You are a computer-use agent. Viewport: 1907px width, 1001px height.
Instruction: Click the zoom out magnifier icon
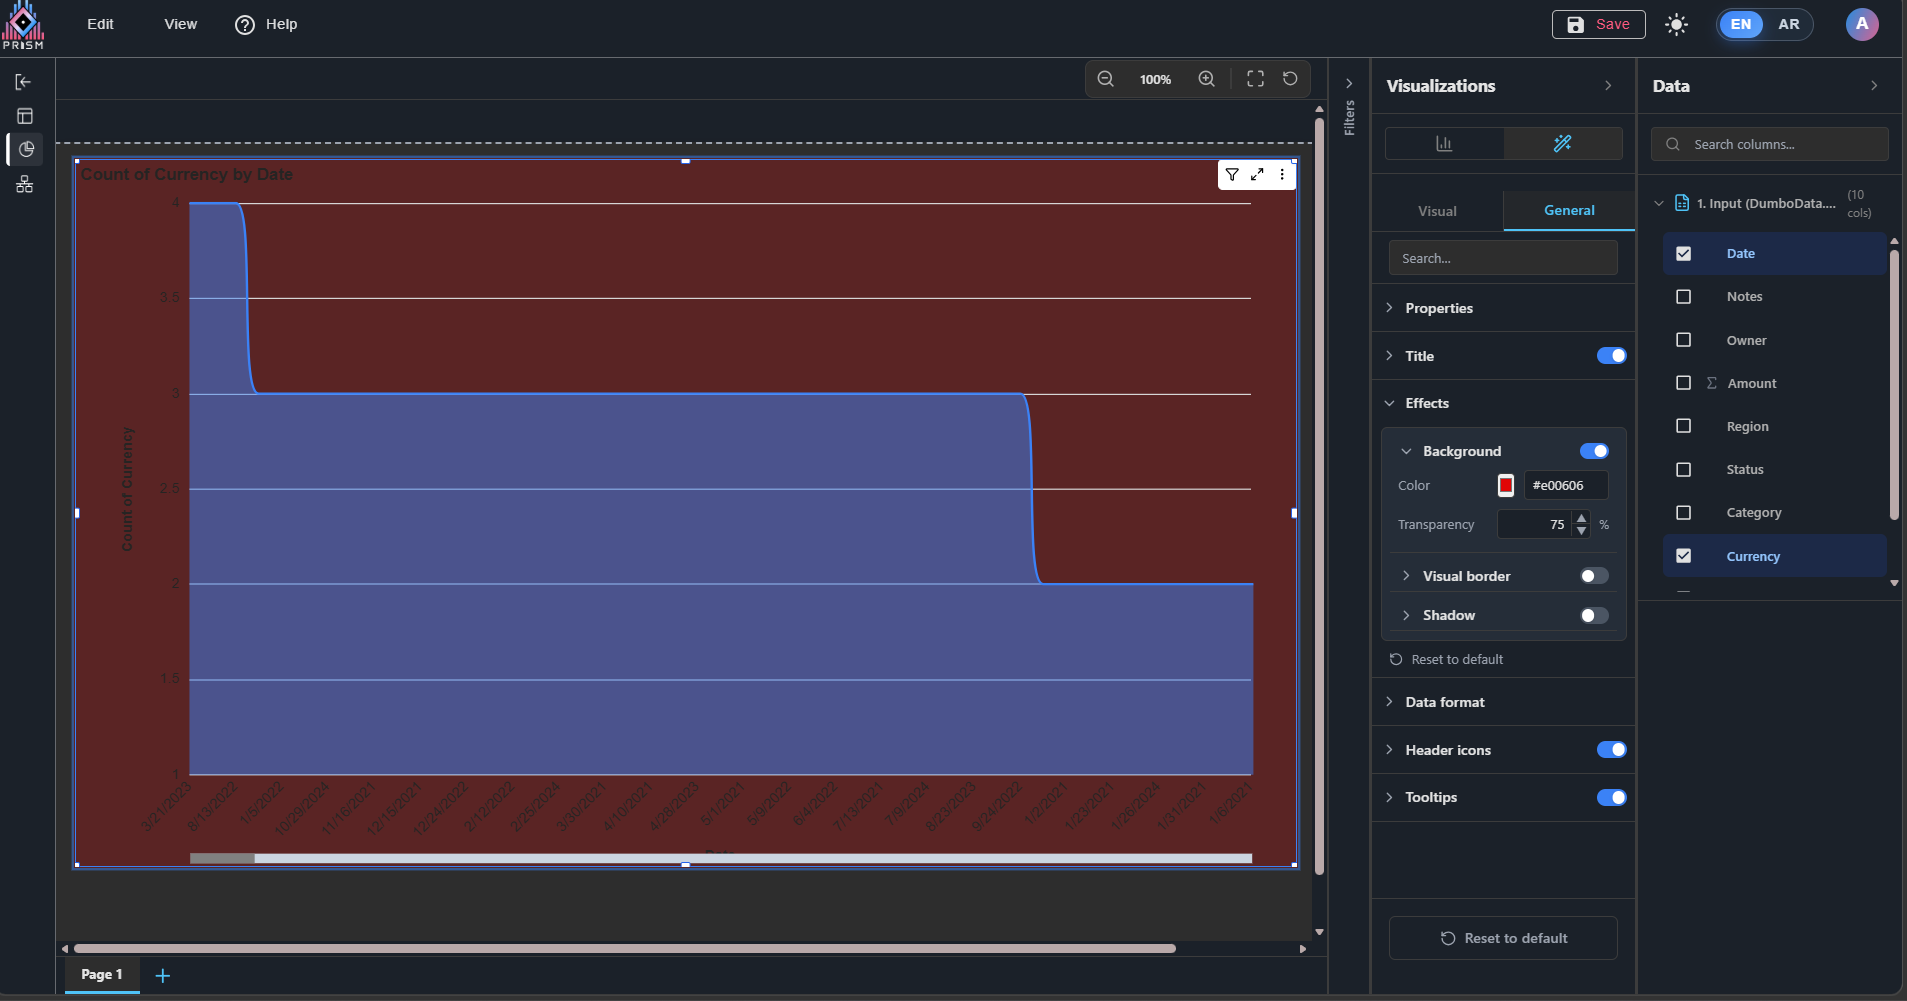click(x=1105, y=79)
